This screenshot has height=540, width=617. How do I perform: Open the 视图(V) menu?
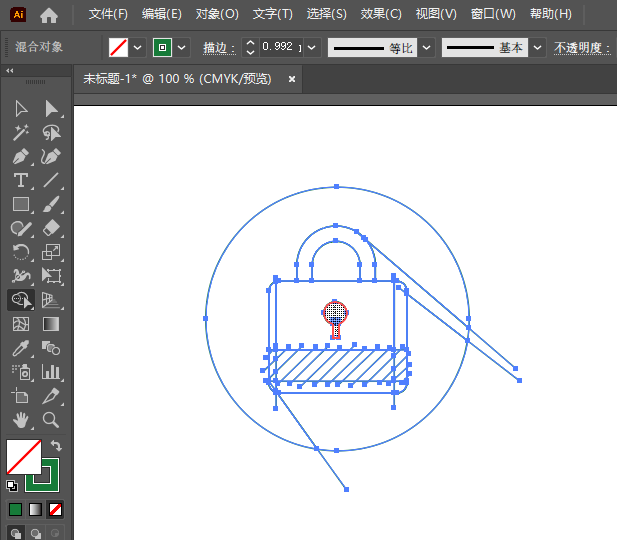click(x=436, y=14)
